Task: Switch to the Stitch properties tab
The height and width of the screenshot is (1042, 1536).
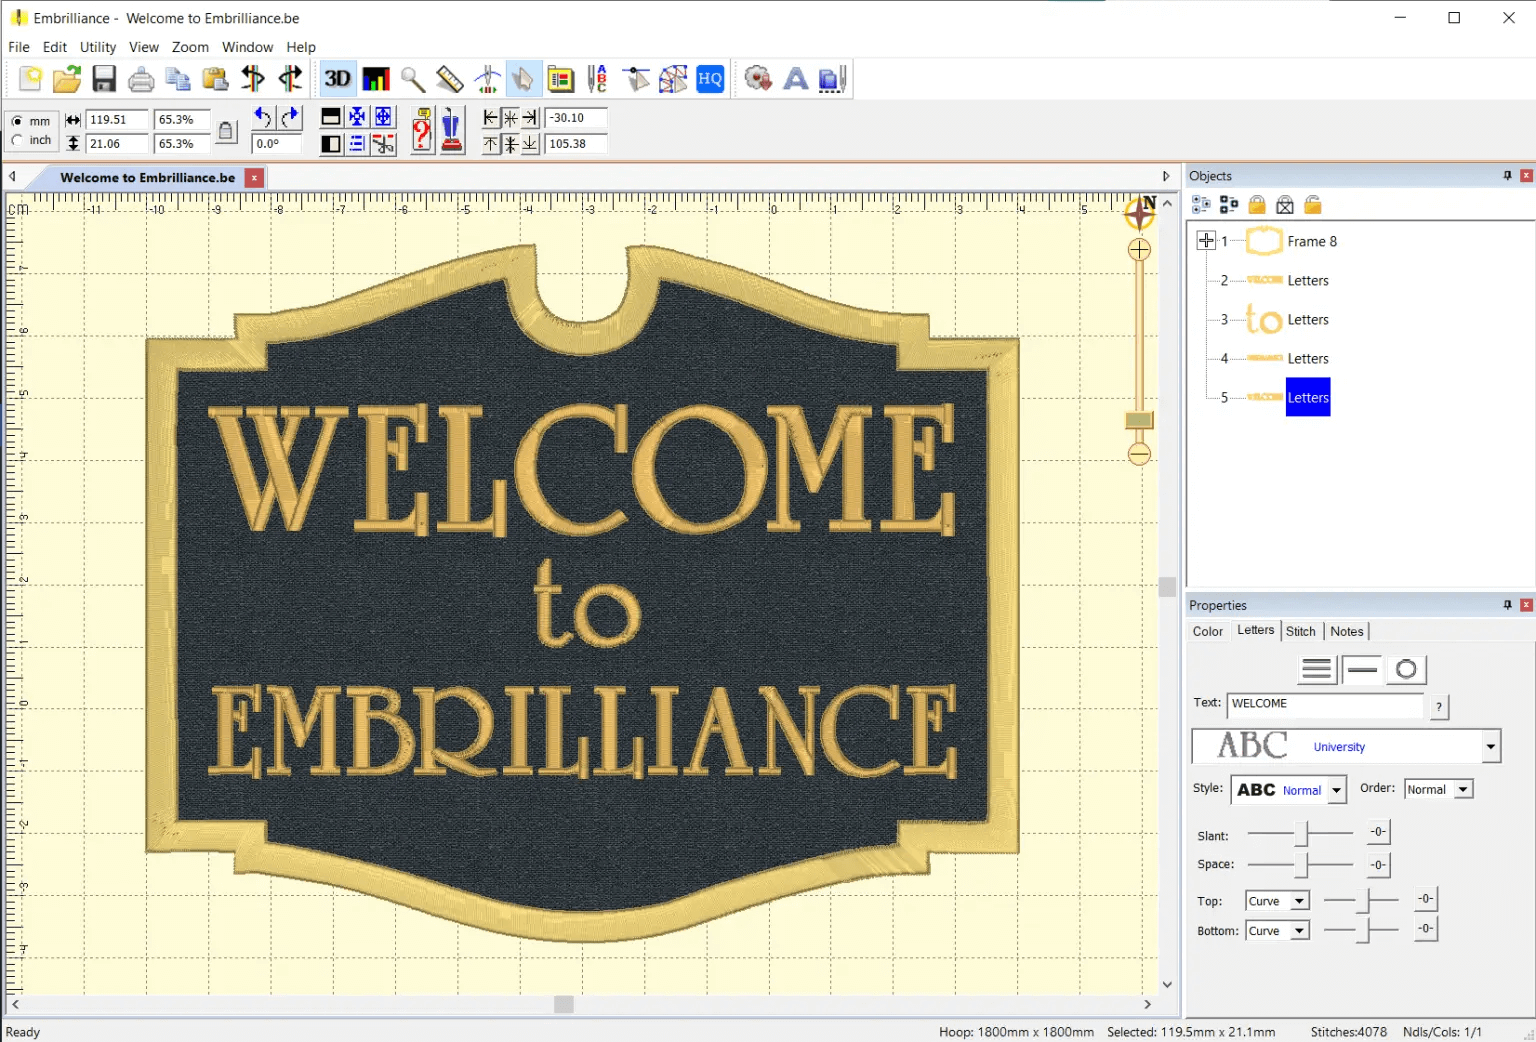Action: pyautogui.click(x=1301, y=631)
